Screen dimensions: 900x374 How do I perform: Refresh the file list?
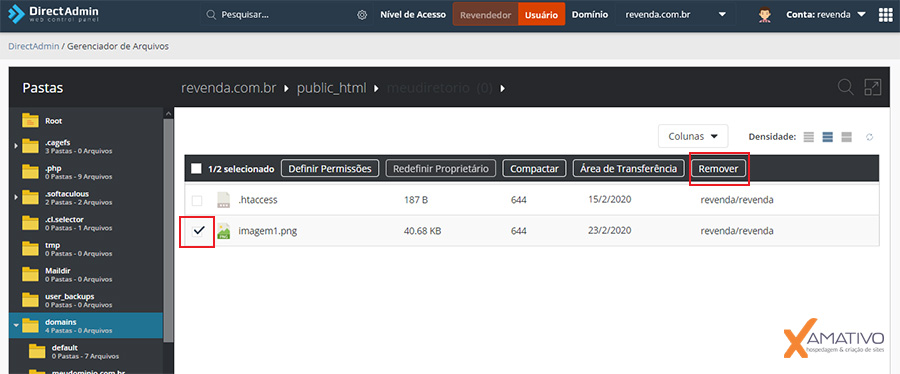(x=870, y=137)
